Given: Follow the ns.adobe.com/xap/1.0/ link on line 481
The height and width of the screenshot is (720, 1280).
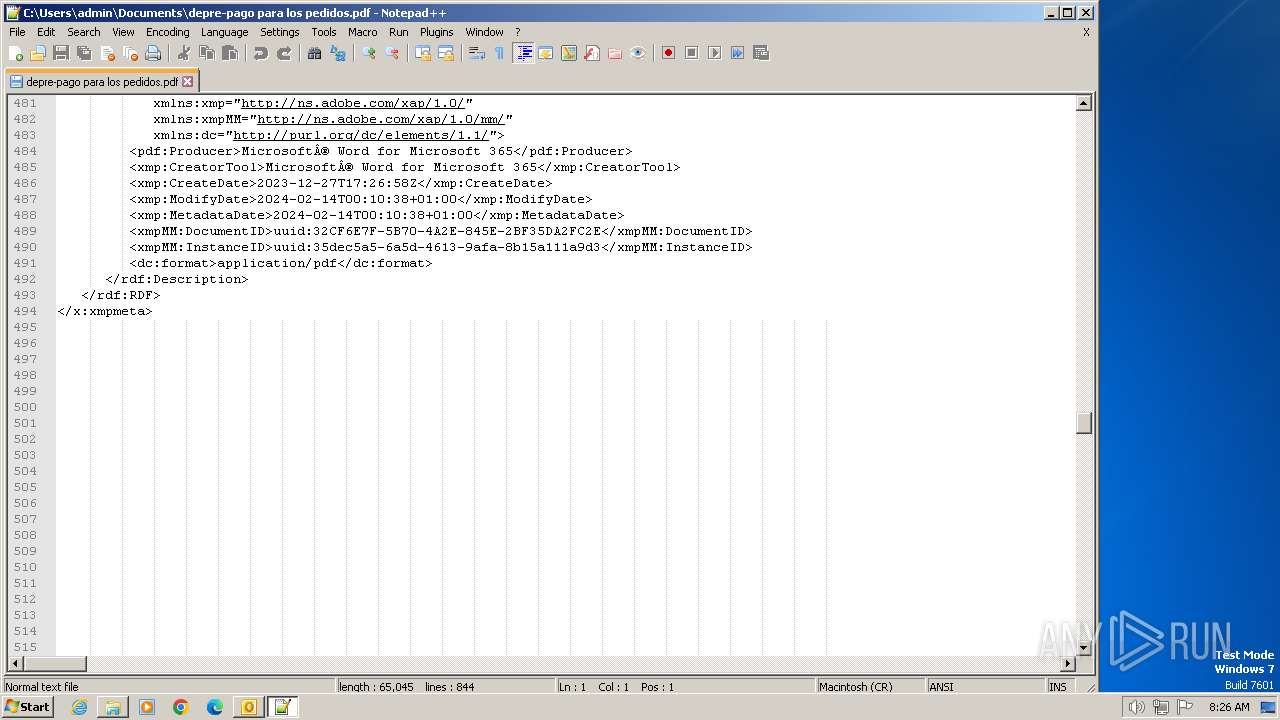Looking at the screenshot, I should coord(353,103).
